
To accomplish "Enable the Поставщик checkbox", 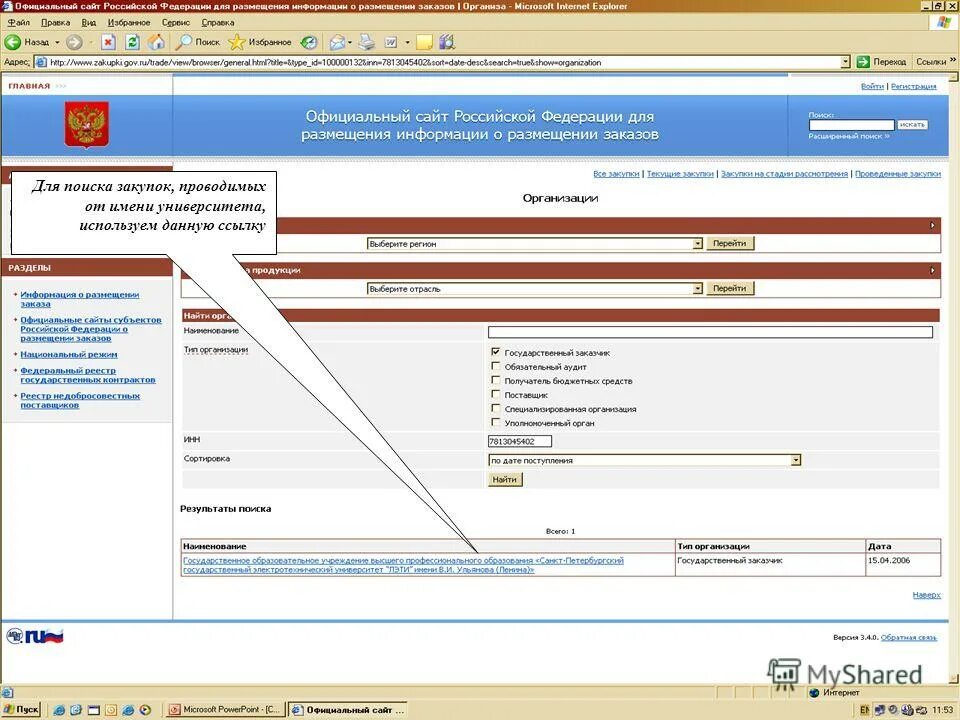I will tap(495, 395).
